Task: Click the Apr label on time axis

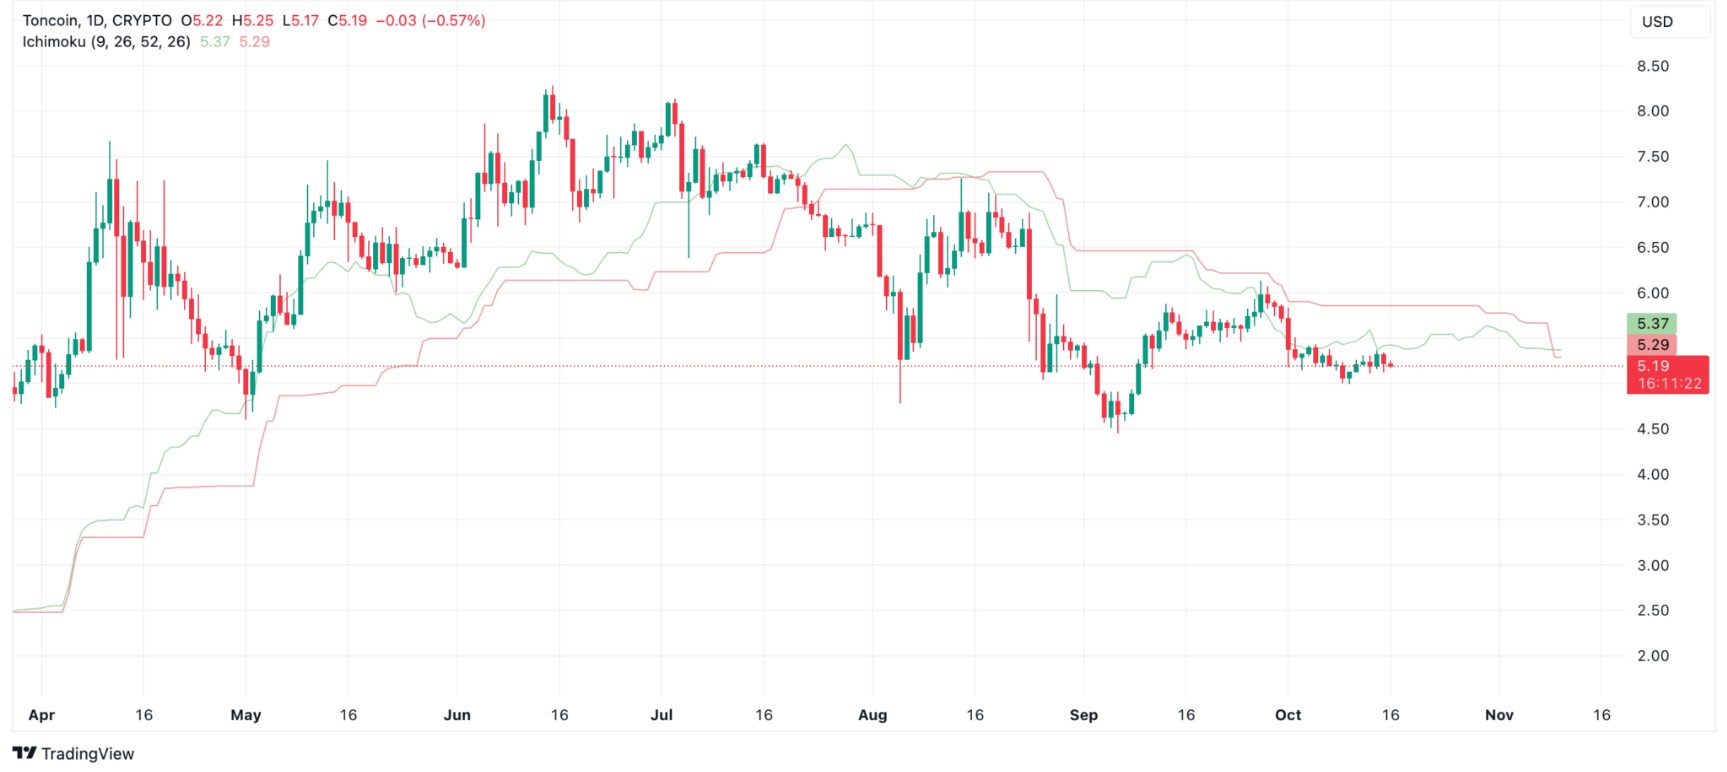Action: click(42, 715)
